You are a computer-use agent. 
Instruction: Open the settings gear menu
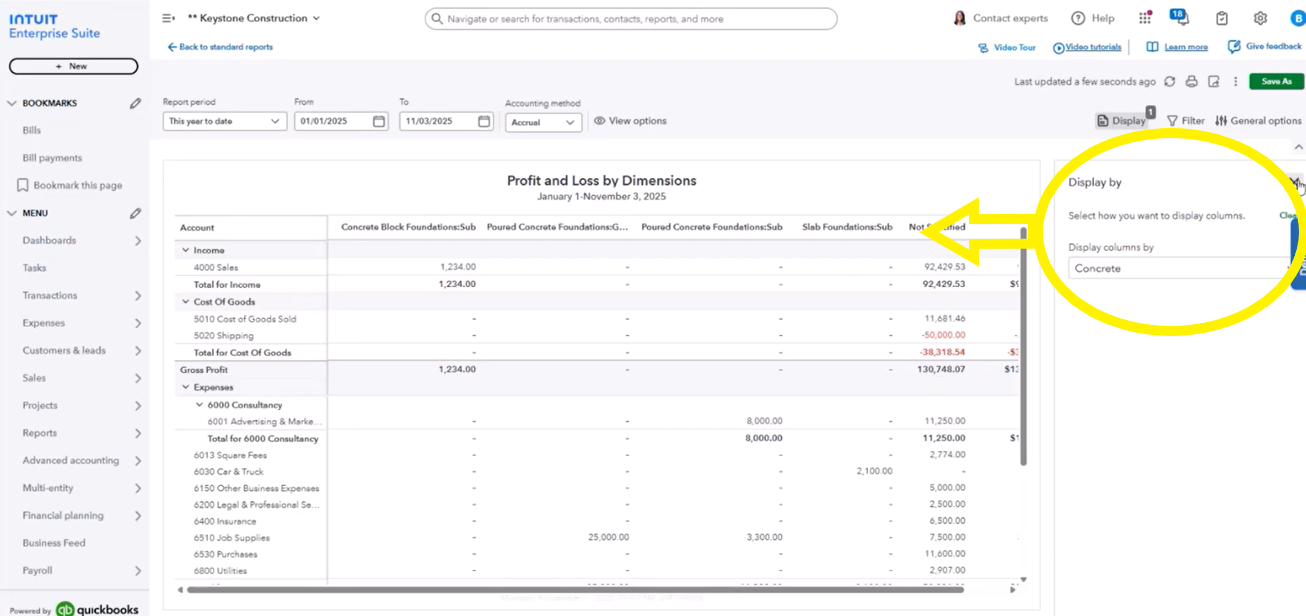(1260, 18)
